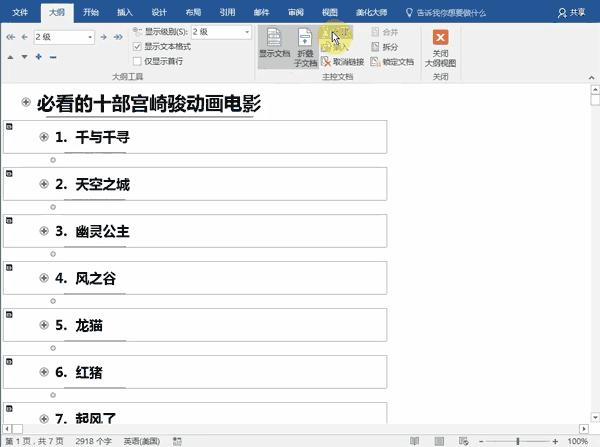Expand outline symbol of 3. 幽灵公主
The width and height of the screenshot is (600, 447).
pyautogui.click(x=44, y=231)
